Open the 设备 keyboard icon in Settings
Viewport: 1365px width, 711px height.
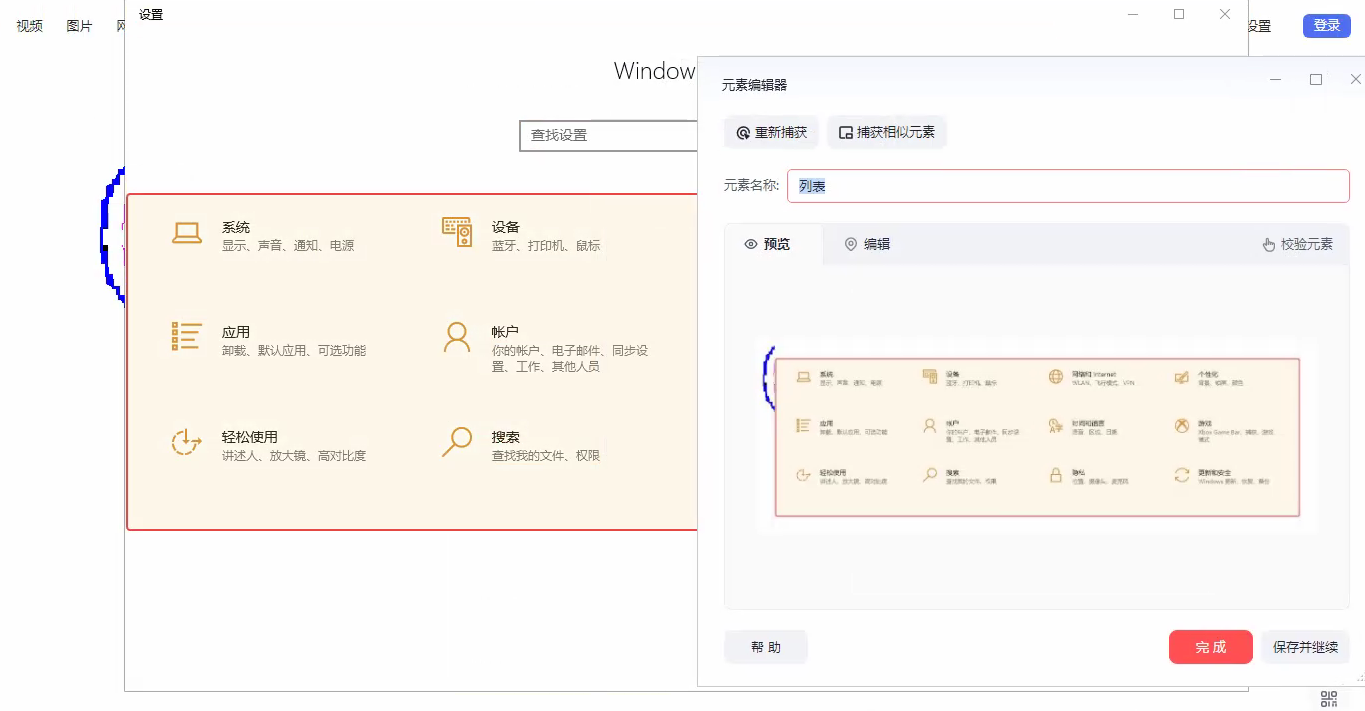click(456, 232)
